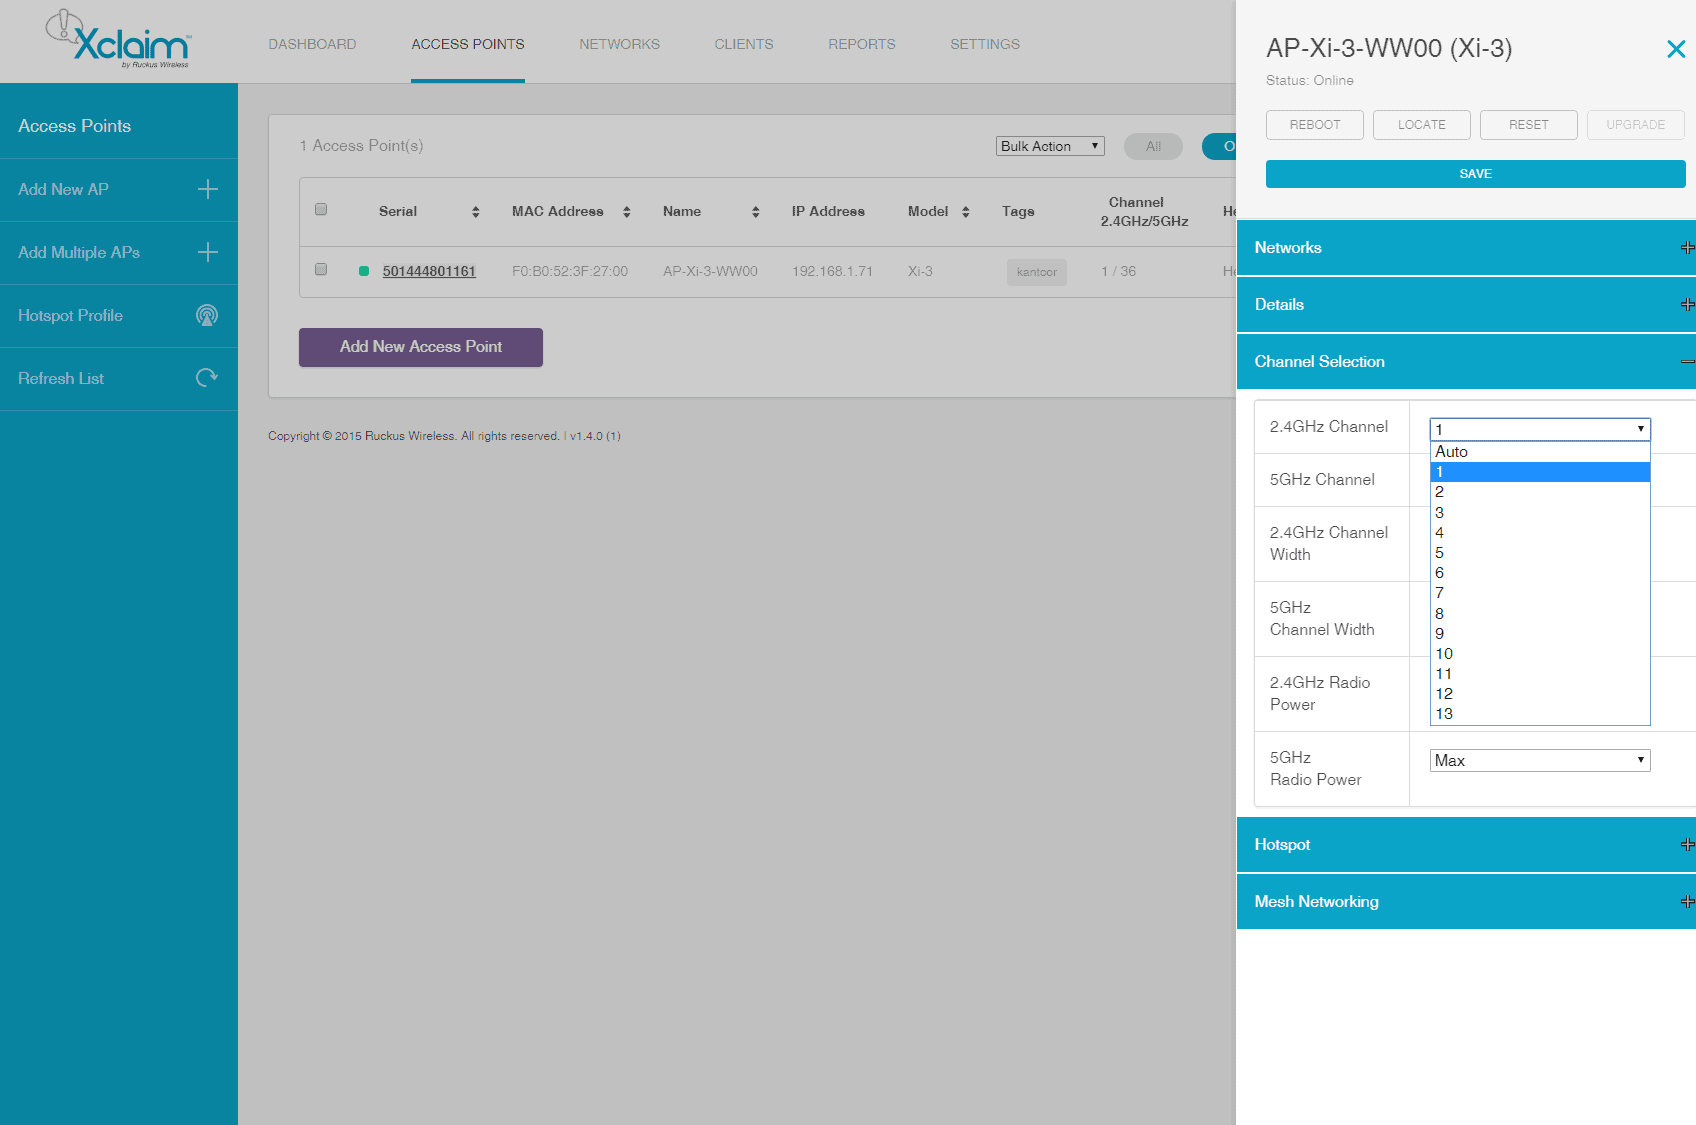Switch to the Clients tab
The width and height of the screenshot is (1696, 1125).
744,44
